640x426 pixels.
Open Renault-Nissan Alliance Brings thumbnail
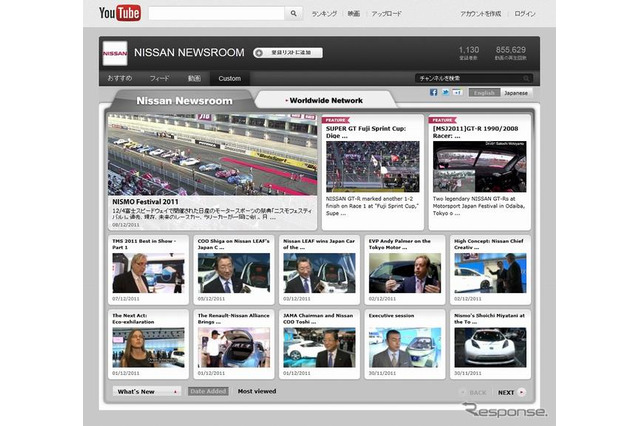click(234, 347)
